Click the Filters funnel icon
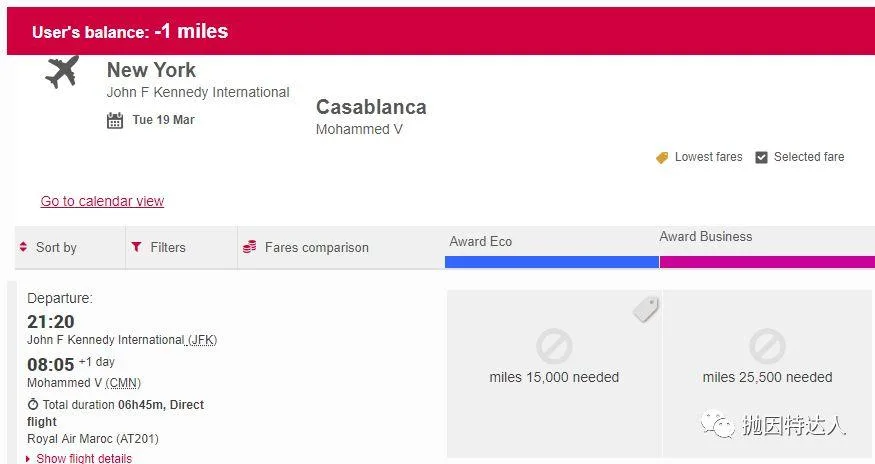The image size is (875, 464). (x=136, y=247)
